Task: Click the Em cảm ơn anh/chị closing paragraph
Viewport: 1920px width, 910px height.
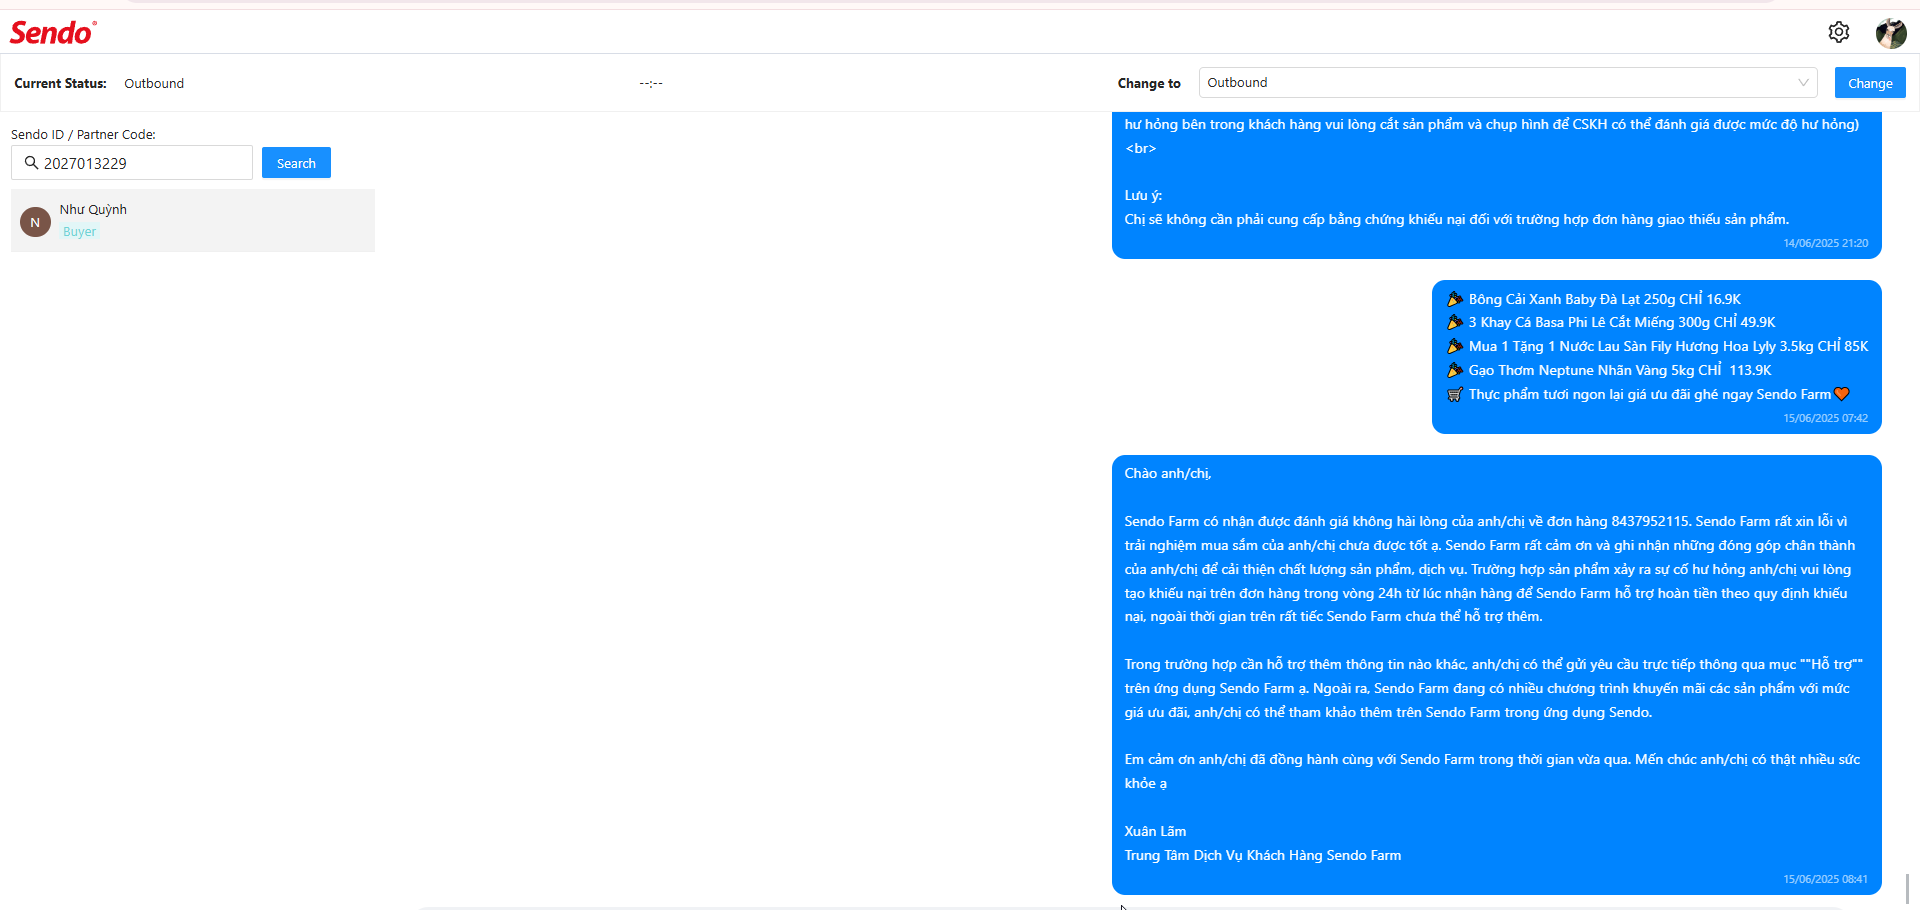Action: point(1492,772)
